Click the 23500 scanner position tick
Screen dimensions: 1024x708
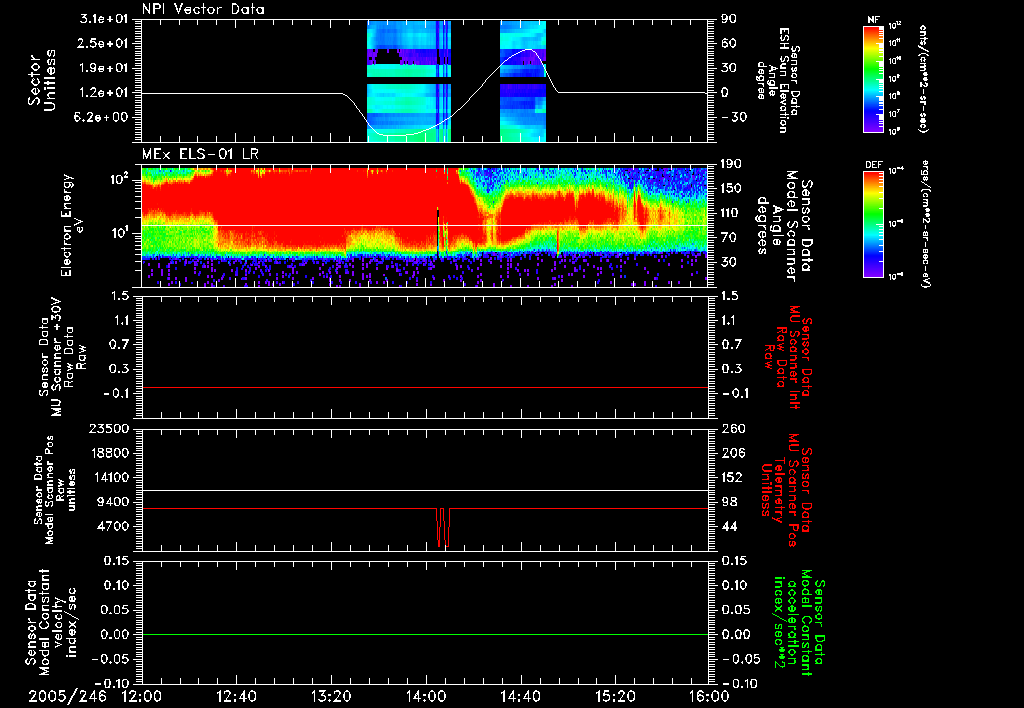click(109, 429)
